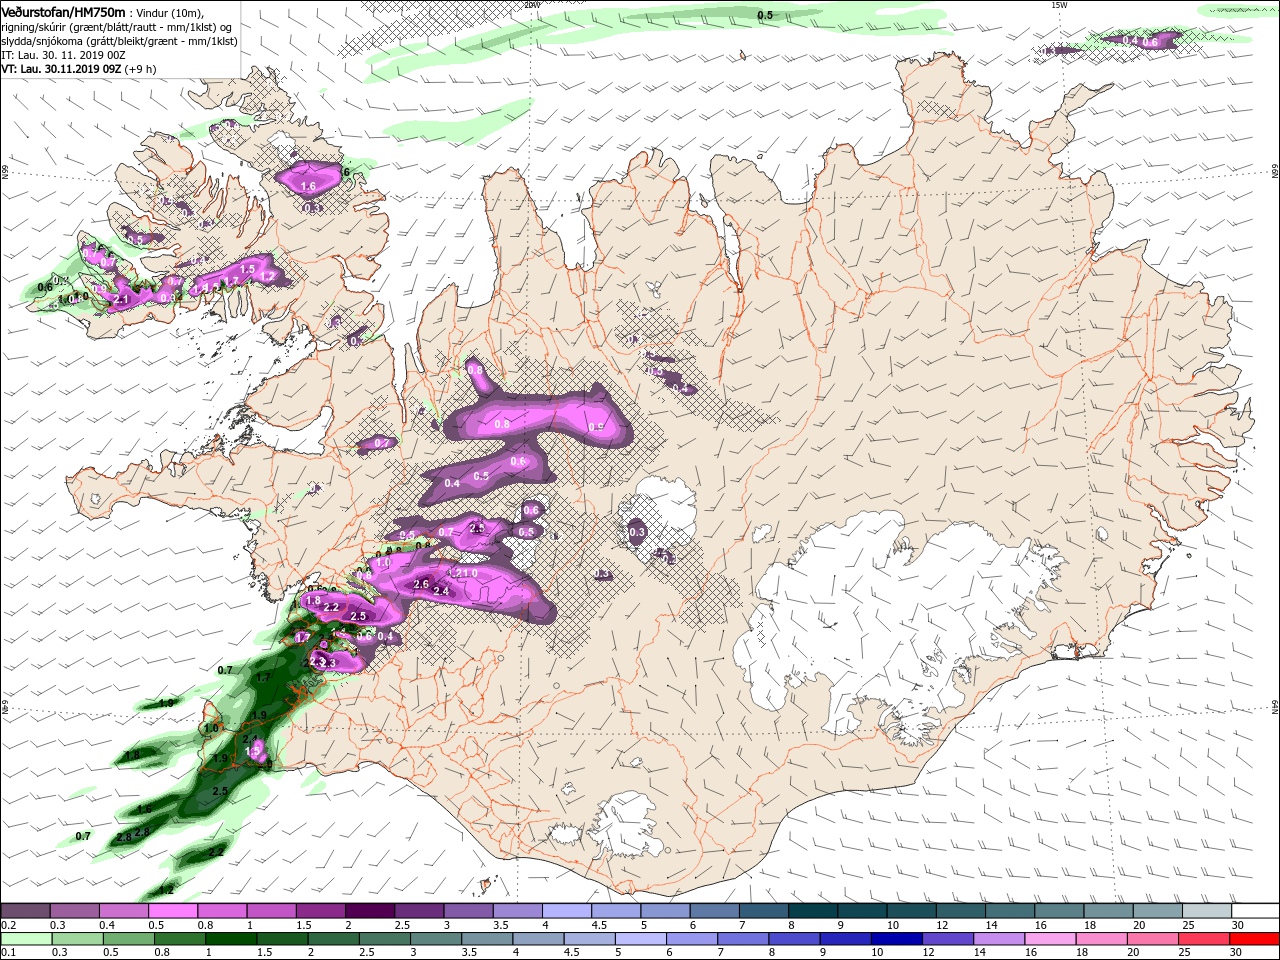The width and height of the screenshot is (1280, 960).
Task: Click the bright pink snow swatch between 0.5 and 0.8
Action: 172,911
